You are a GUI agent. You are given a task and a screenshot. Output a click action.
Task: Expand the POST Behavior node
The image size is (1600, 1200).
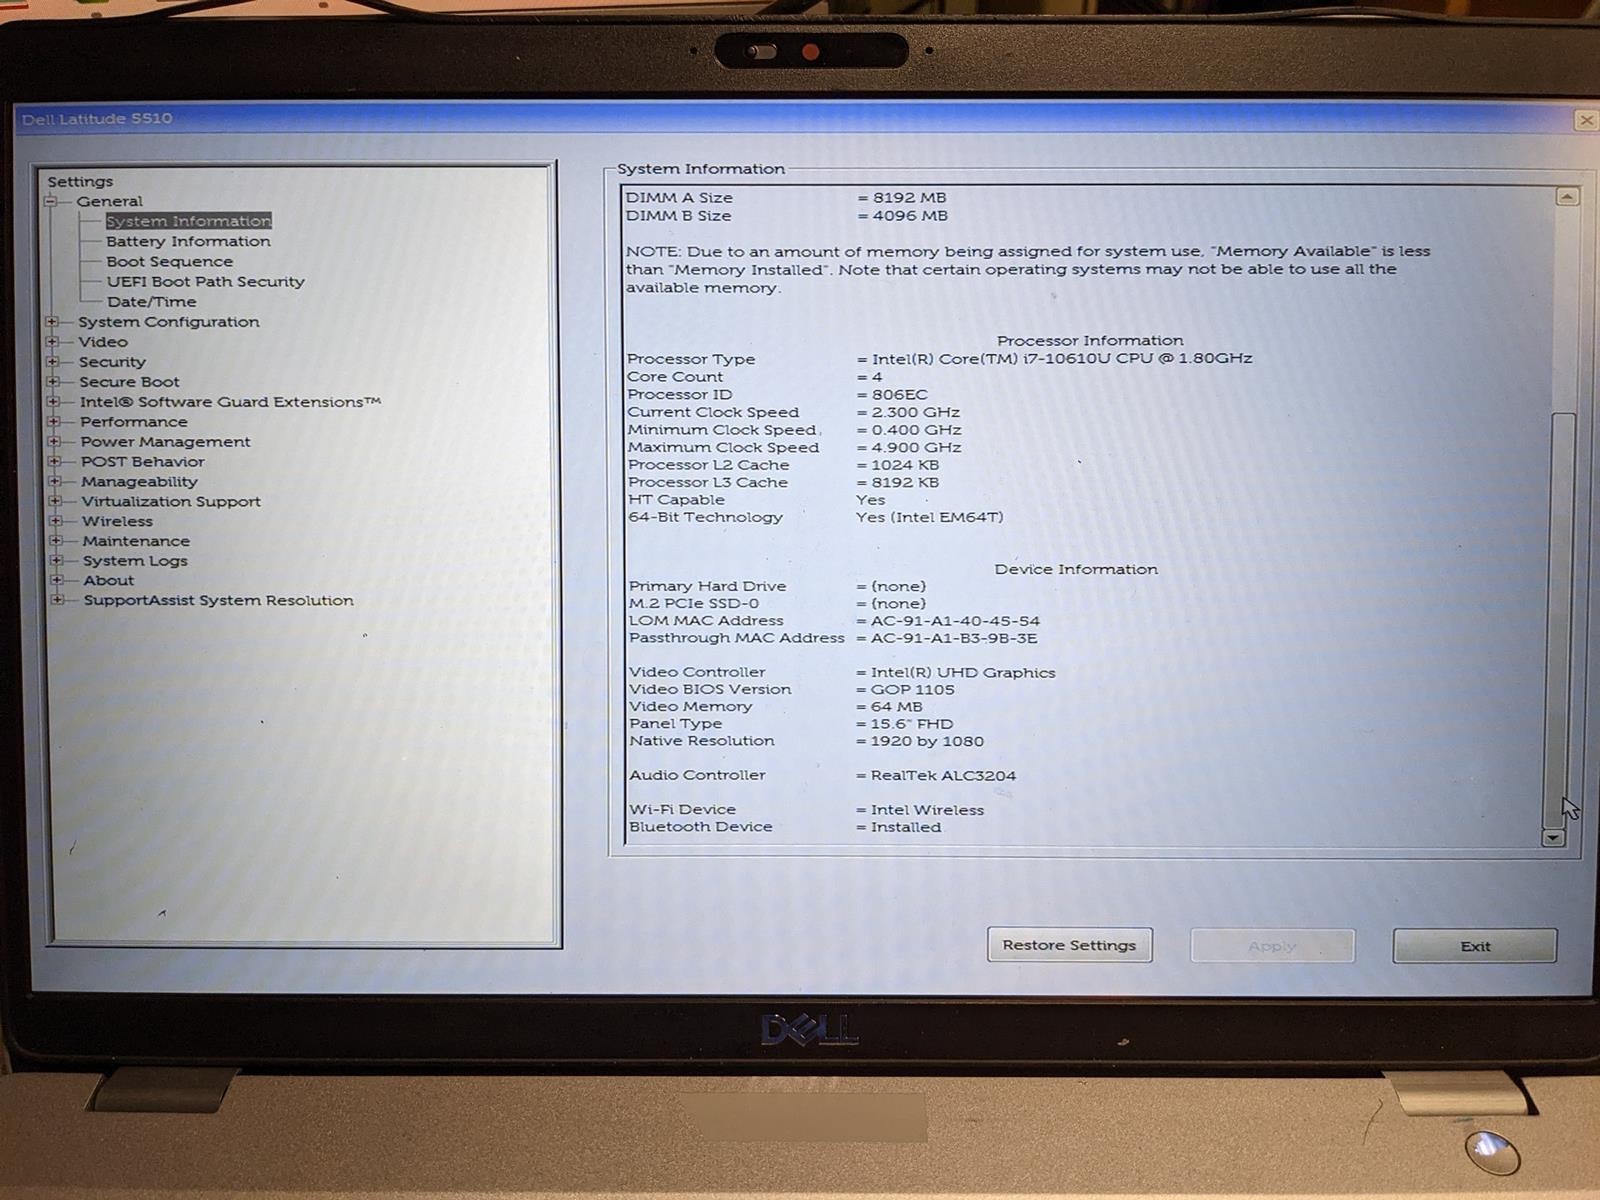tap(54, 462)
